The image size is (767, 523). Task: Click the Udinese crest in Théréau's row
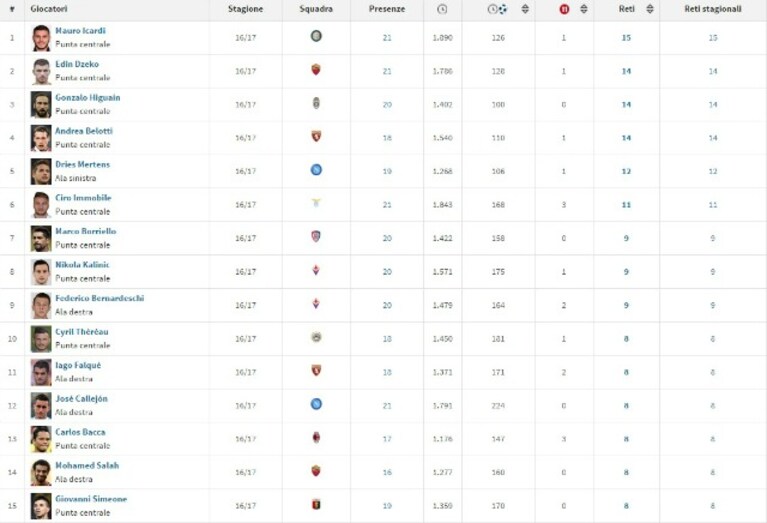point(316,337)
